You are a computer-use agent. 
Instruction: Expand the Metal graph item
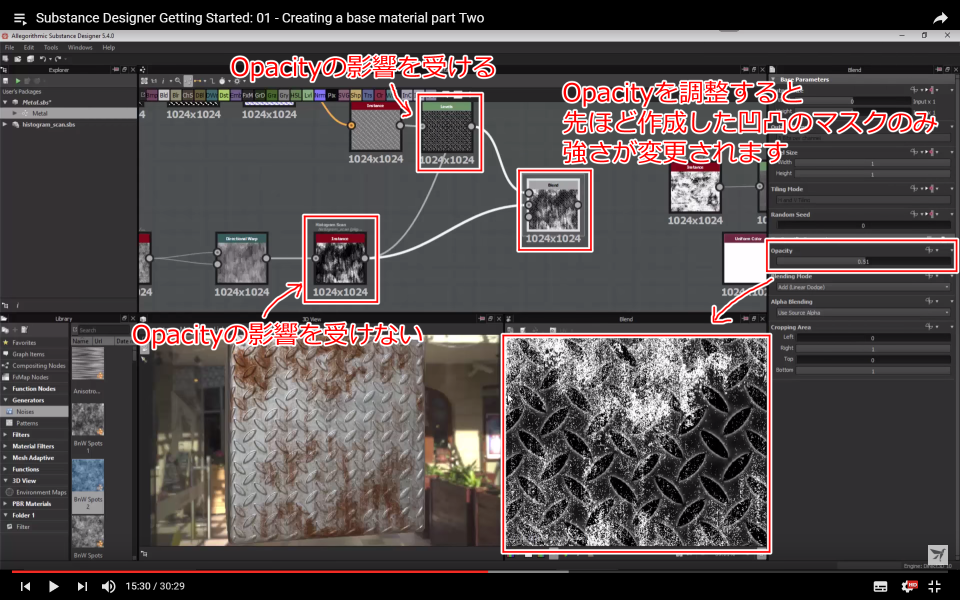click(15, 113)
